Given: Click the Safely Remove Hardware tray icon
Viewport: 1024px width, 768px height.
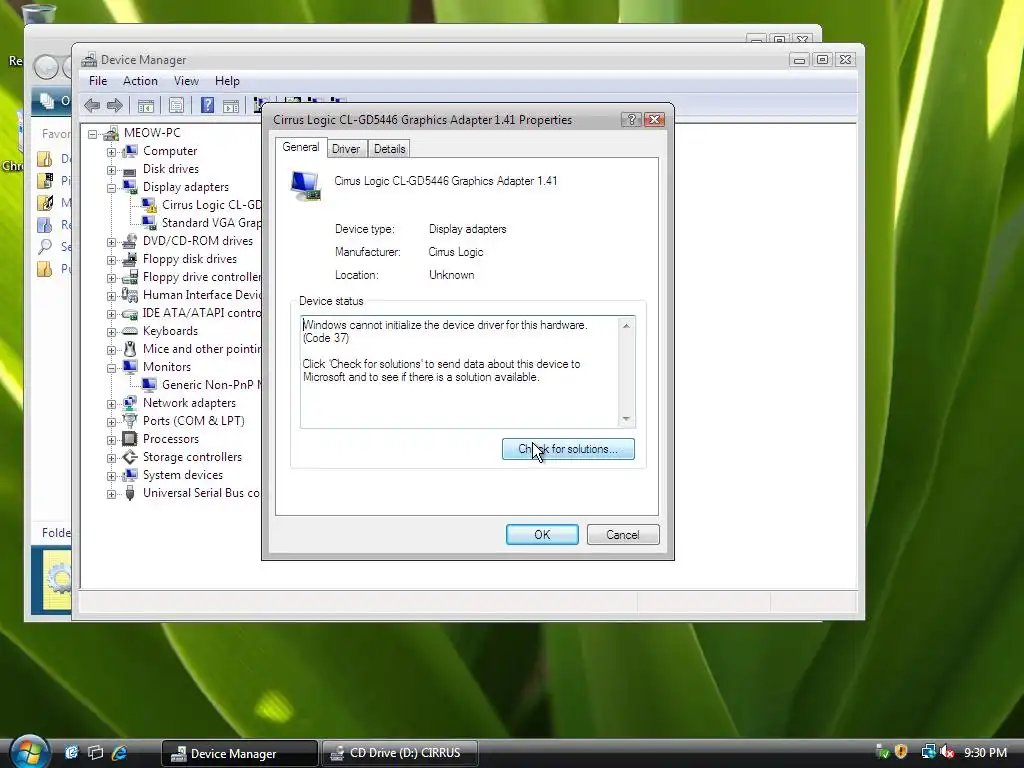Looking at the screenshot, I should point(882,752).
